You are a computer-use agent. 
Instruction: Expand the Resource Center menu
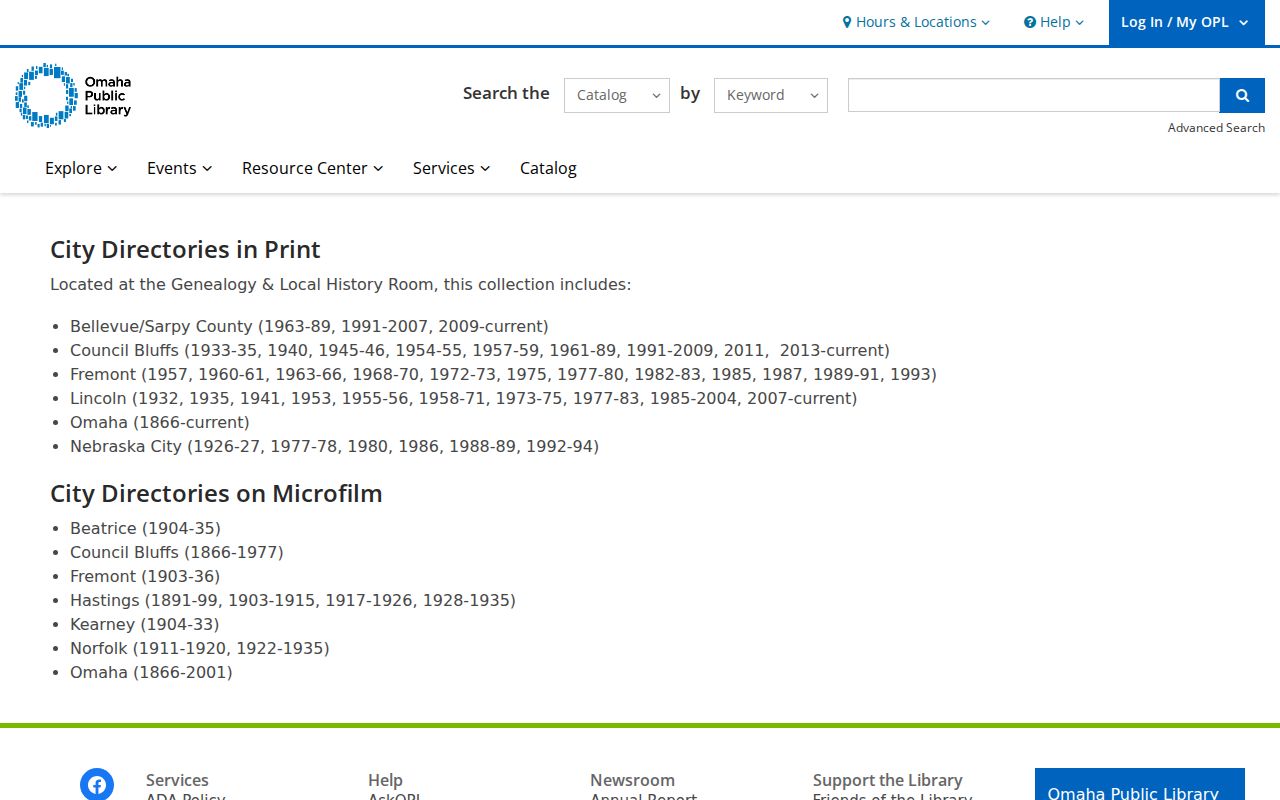pos(313,168)
